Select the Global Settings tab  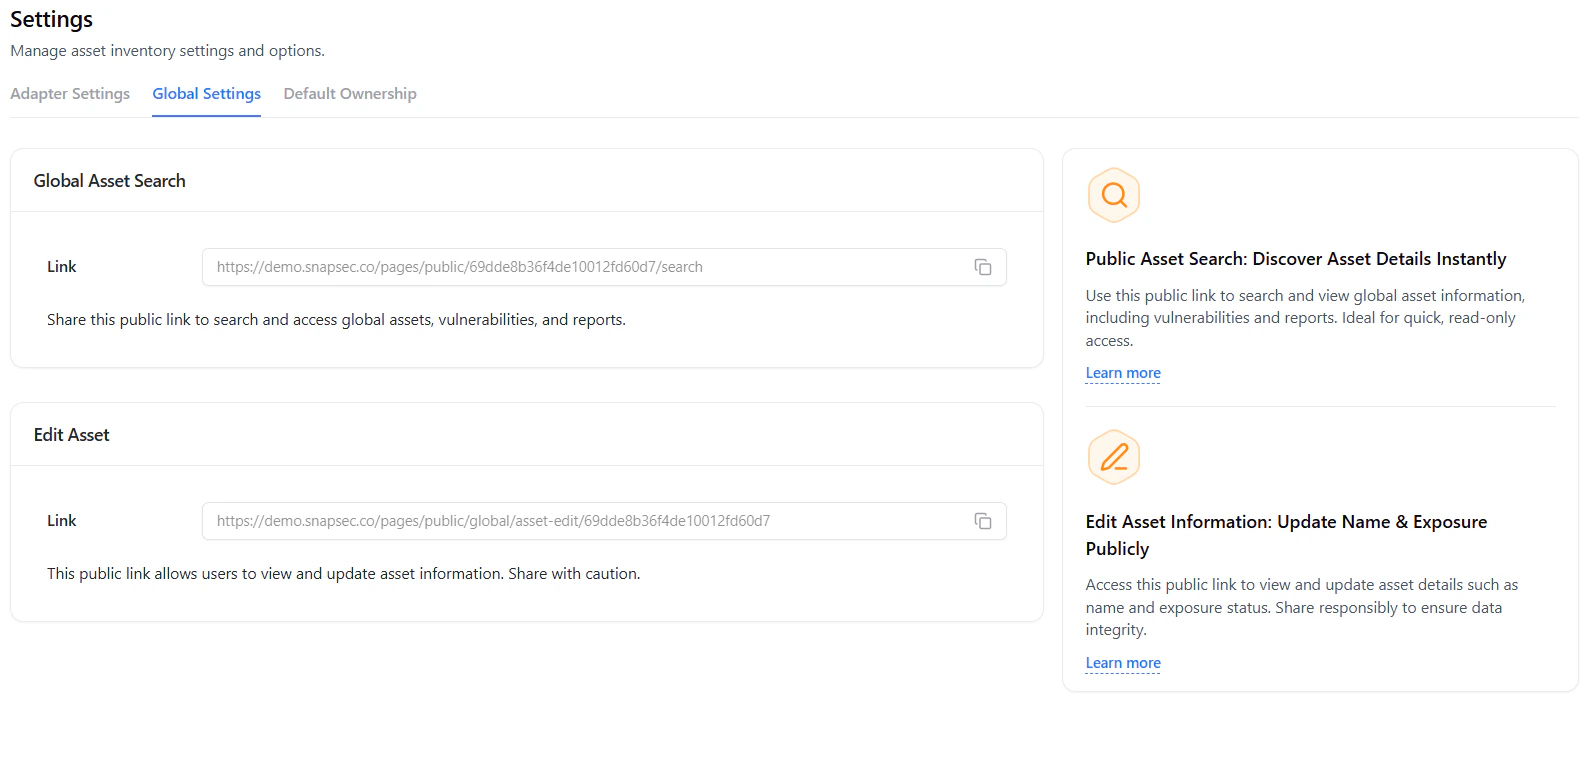[206, 94]
